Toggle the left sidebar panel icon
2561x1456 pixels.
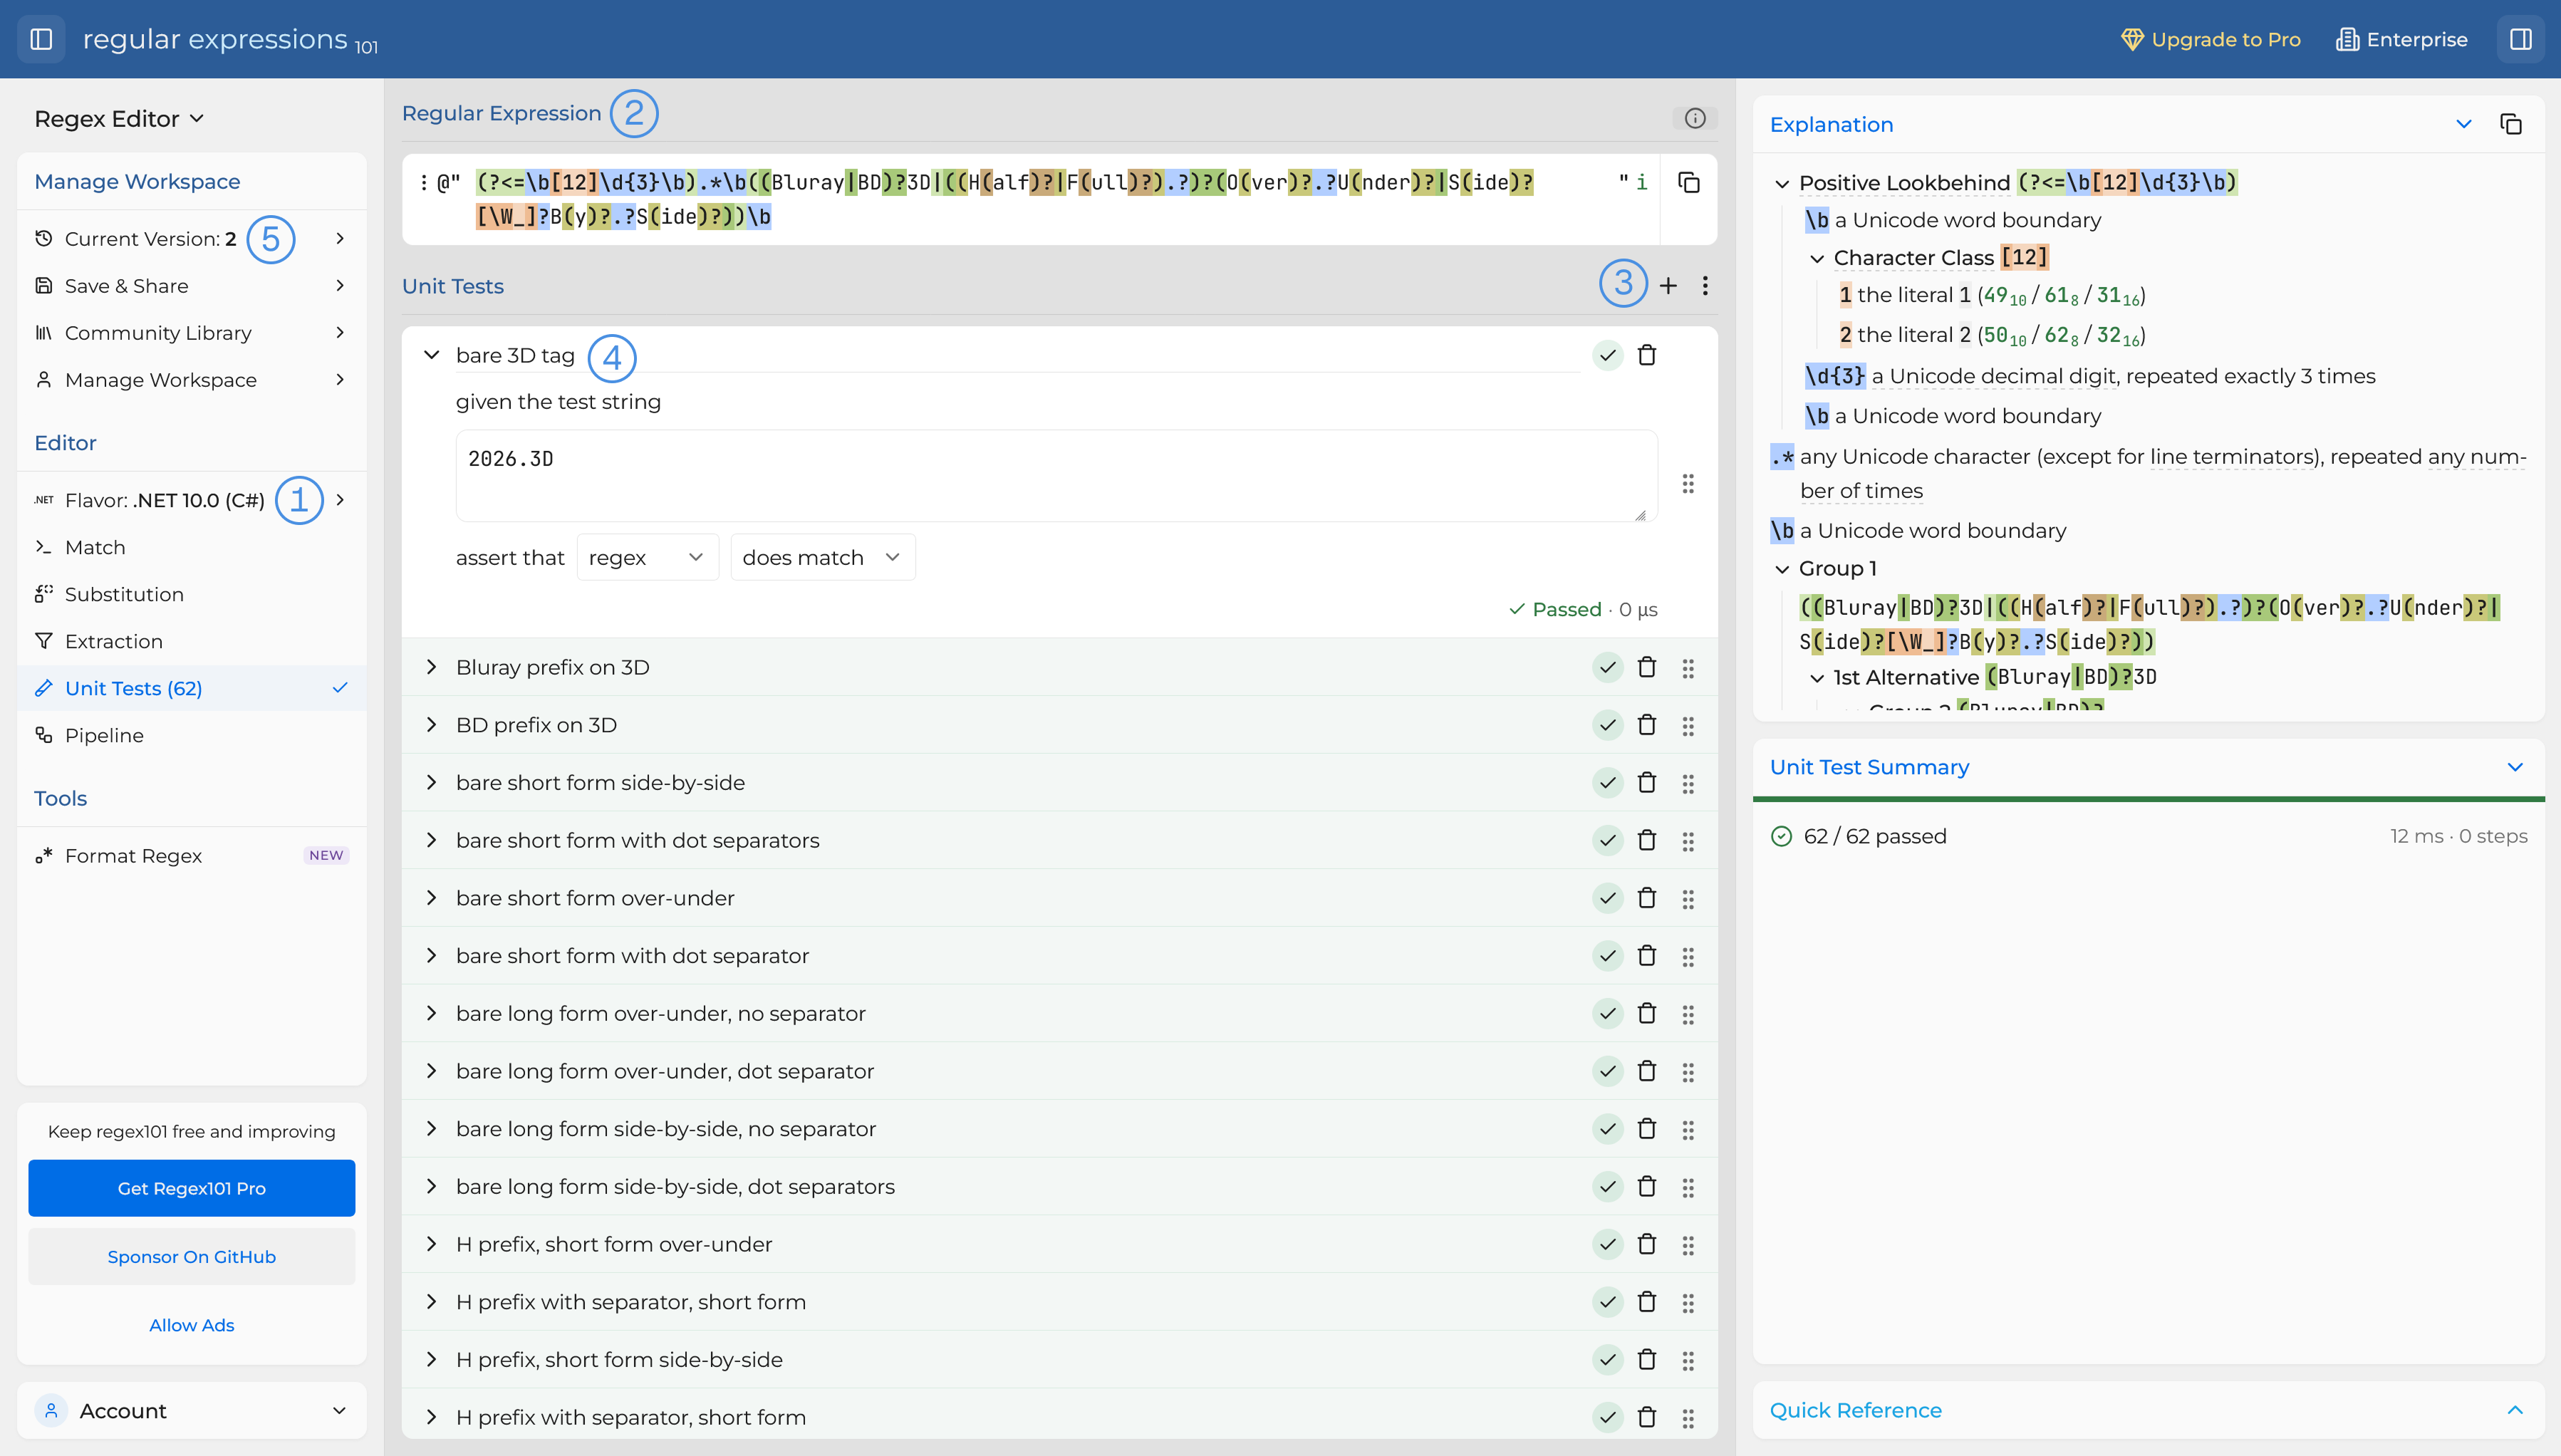click(x=41, y=39)
